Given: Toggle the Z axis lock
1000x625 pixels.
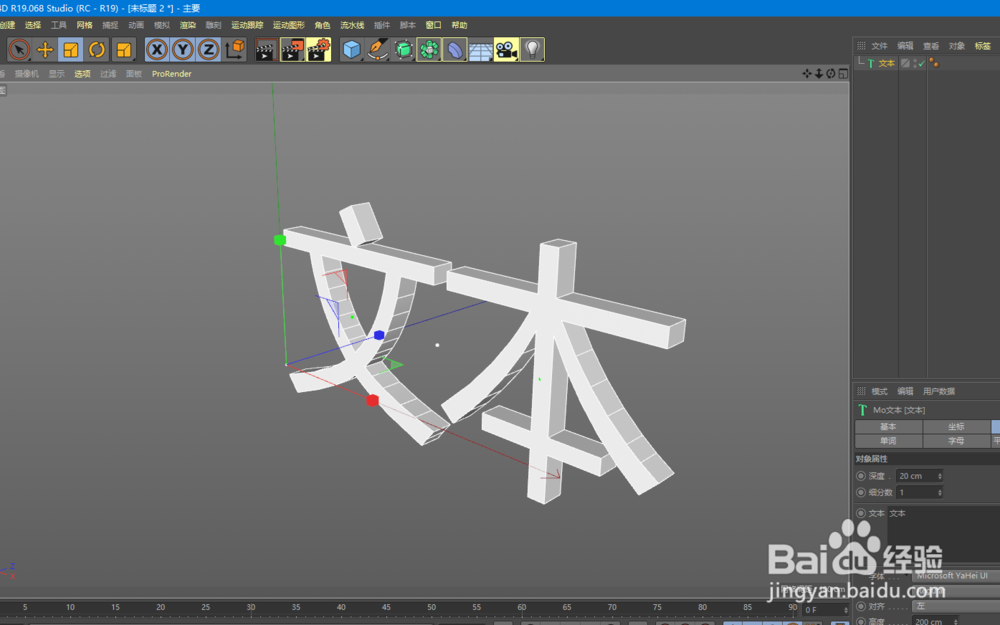Looking at the screenshot, I should pyautogui.click(x=210, y=49).
